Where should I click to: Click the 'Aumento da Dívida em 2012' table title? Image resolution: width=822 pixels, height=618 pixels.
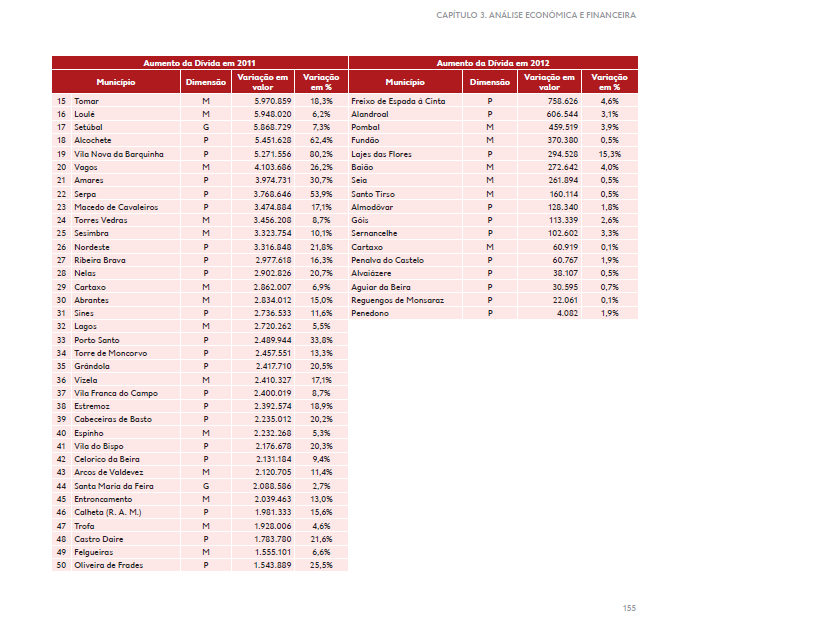pyautogui.click(x=493, y=62)
